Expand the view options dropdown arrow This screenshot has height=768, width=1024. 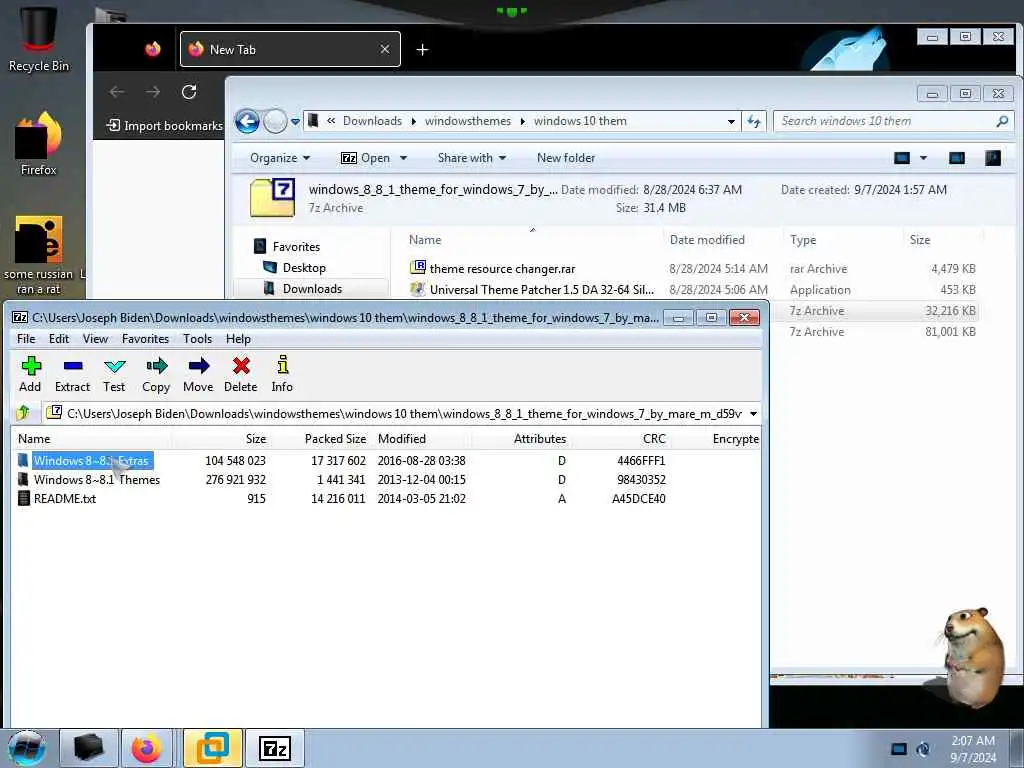923,158
